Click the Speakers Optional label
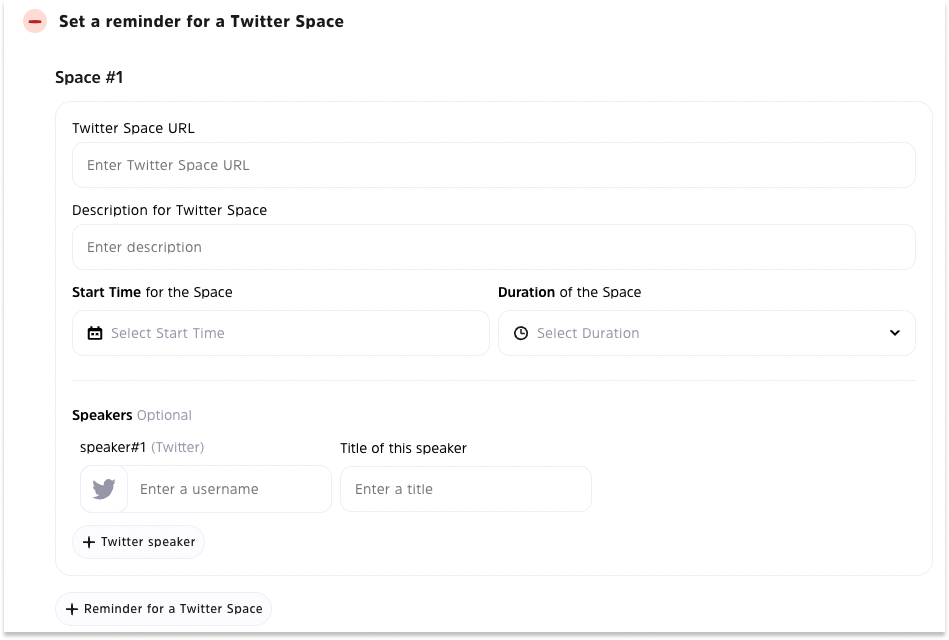949x640 pixels. click(131, 415)
